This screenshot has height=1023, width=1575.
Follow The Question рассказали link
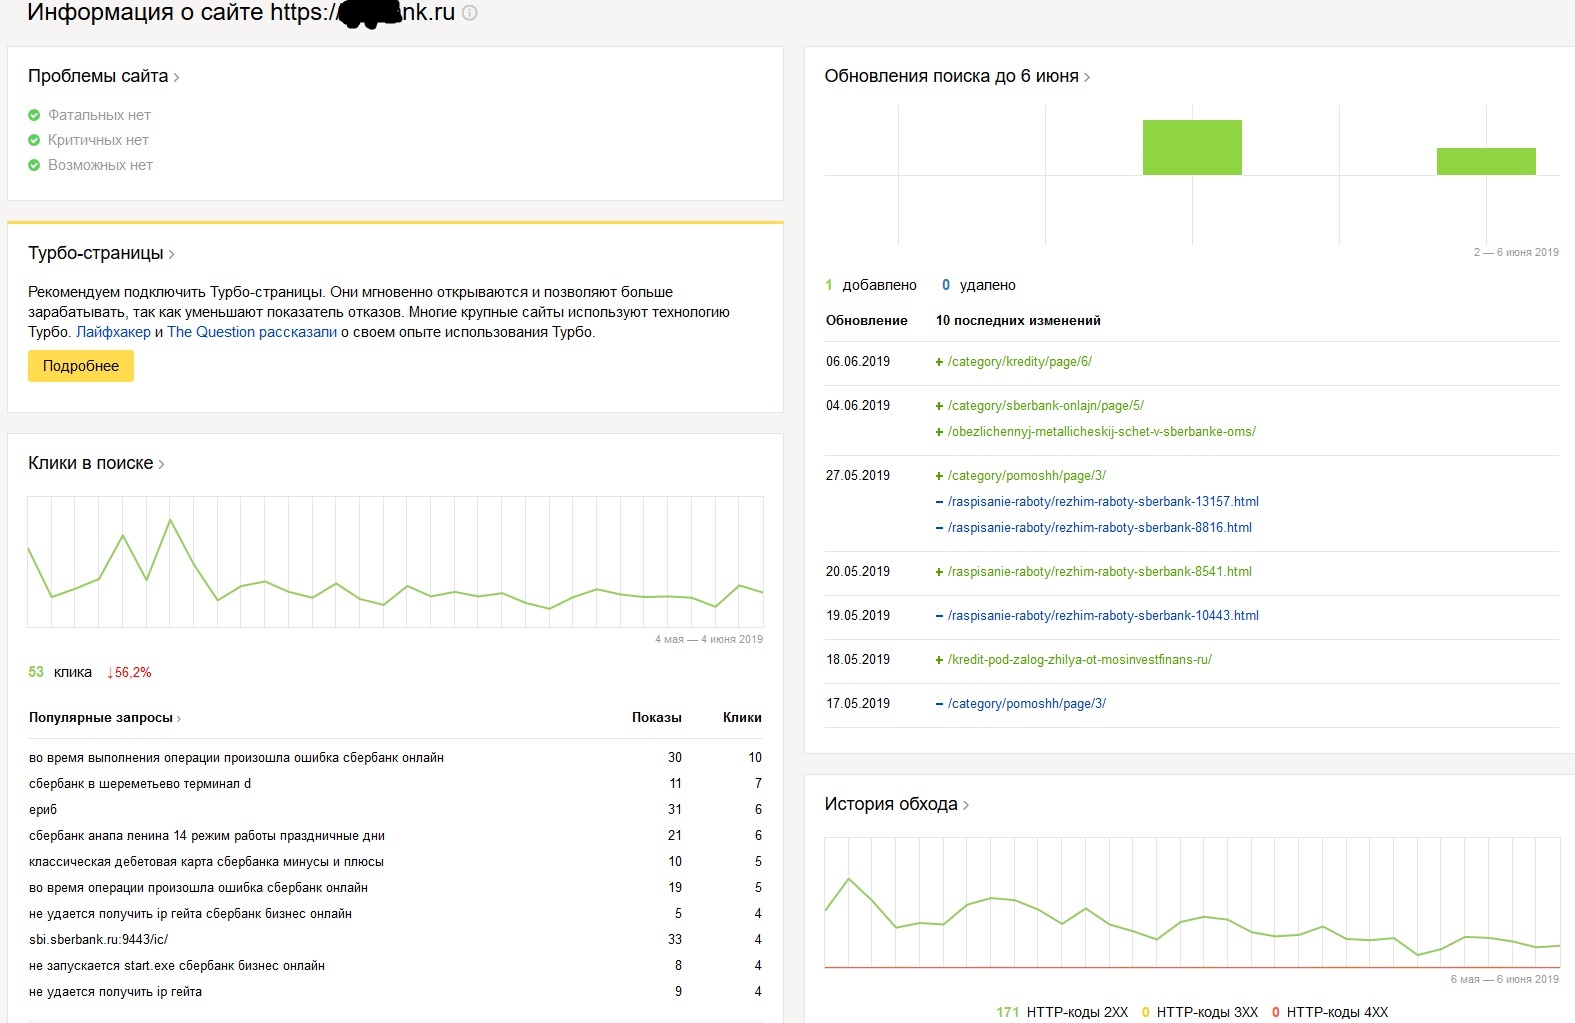(x=252, y=332)
